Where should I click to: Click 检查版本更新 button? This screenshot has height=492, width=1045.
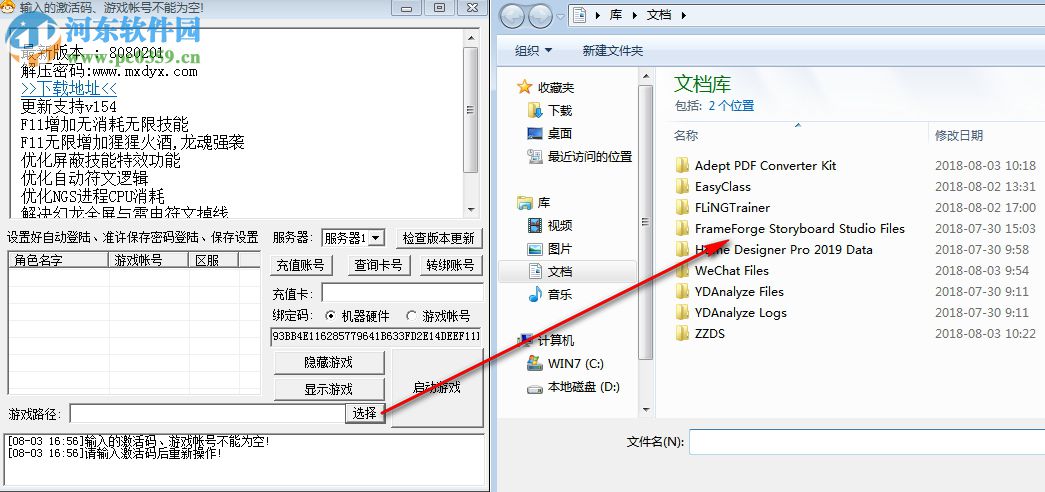pos(439,238)
